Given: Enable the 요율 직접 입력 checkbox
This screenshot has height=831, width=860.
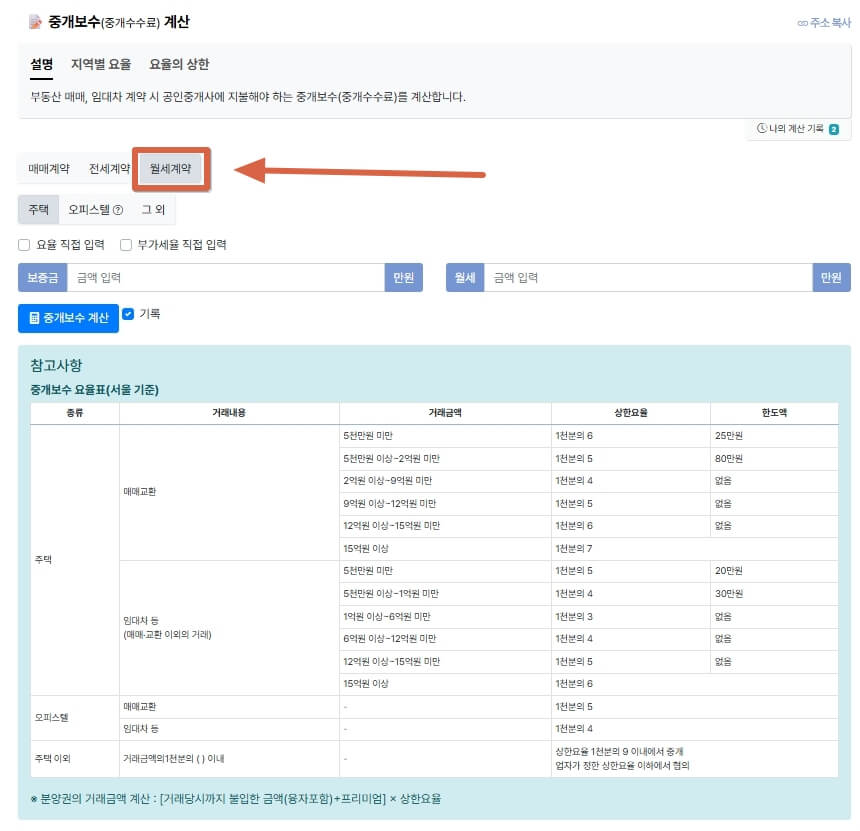Looking at the screenshot, I should 24,245.
